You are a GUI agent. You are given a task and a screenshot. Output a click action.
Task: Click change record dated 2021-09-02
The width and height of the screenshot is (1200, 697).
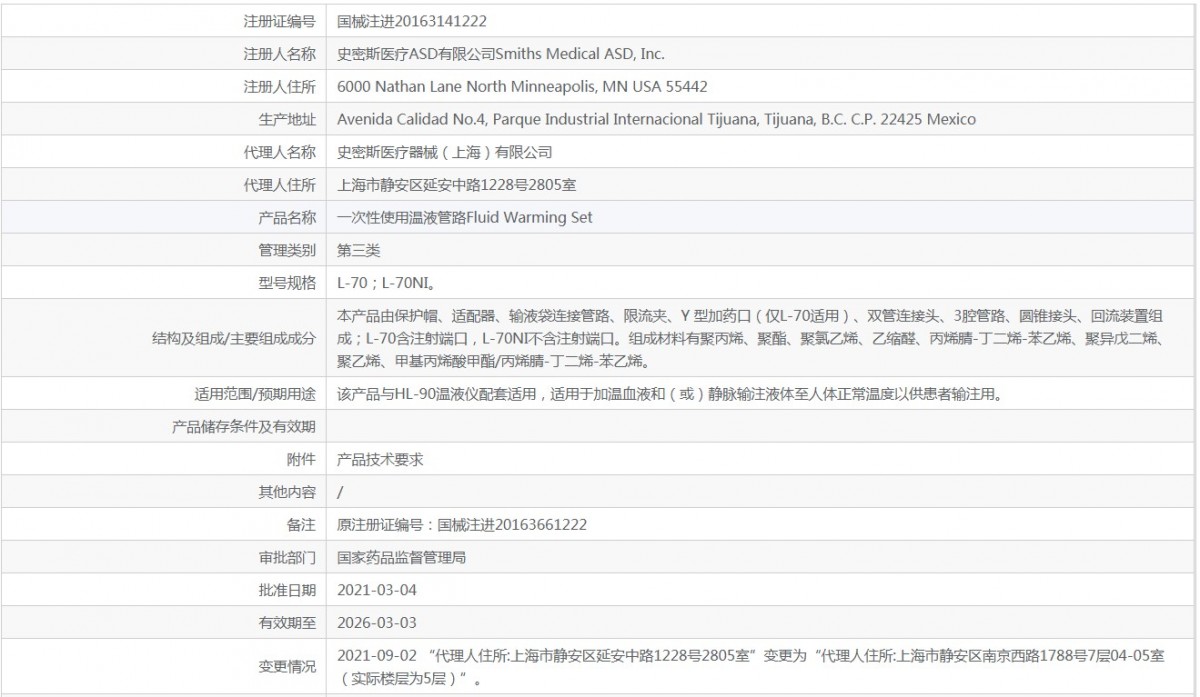coord(751,667)
